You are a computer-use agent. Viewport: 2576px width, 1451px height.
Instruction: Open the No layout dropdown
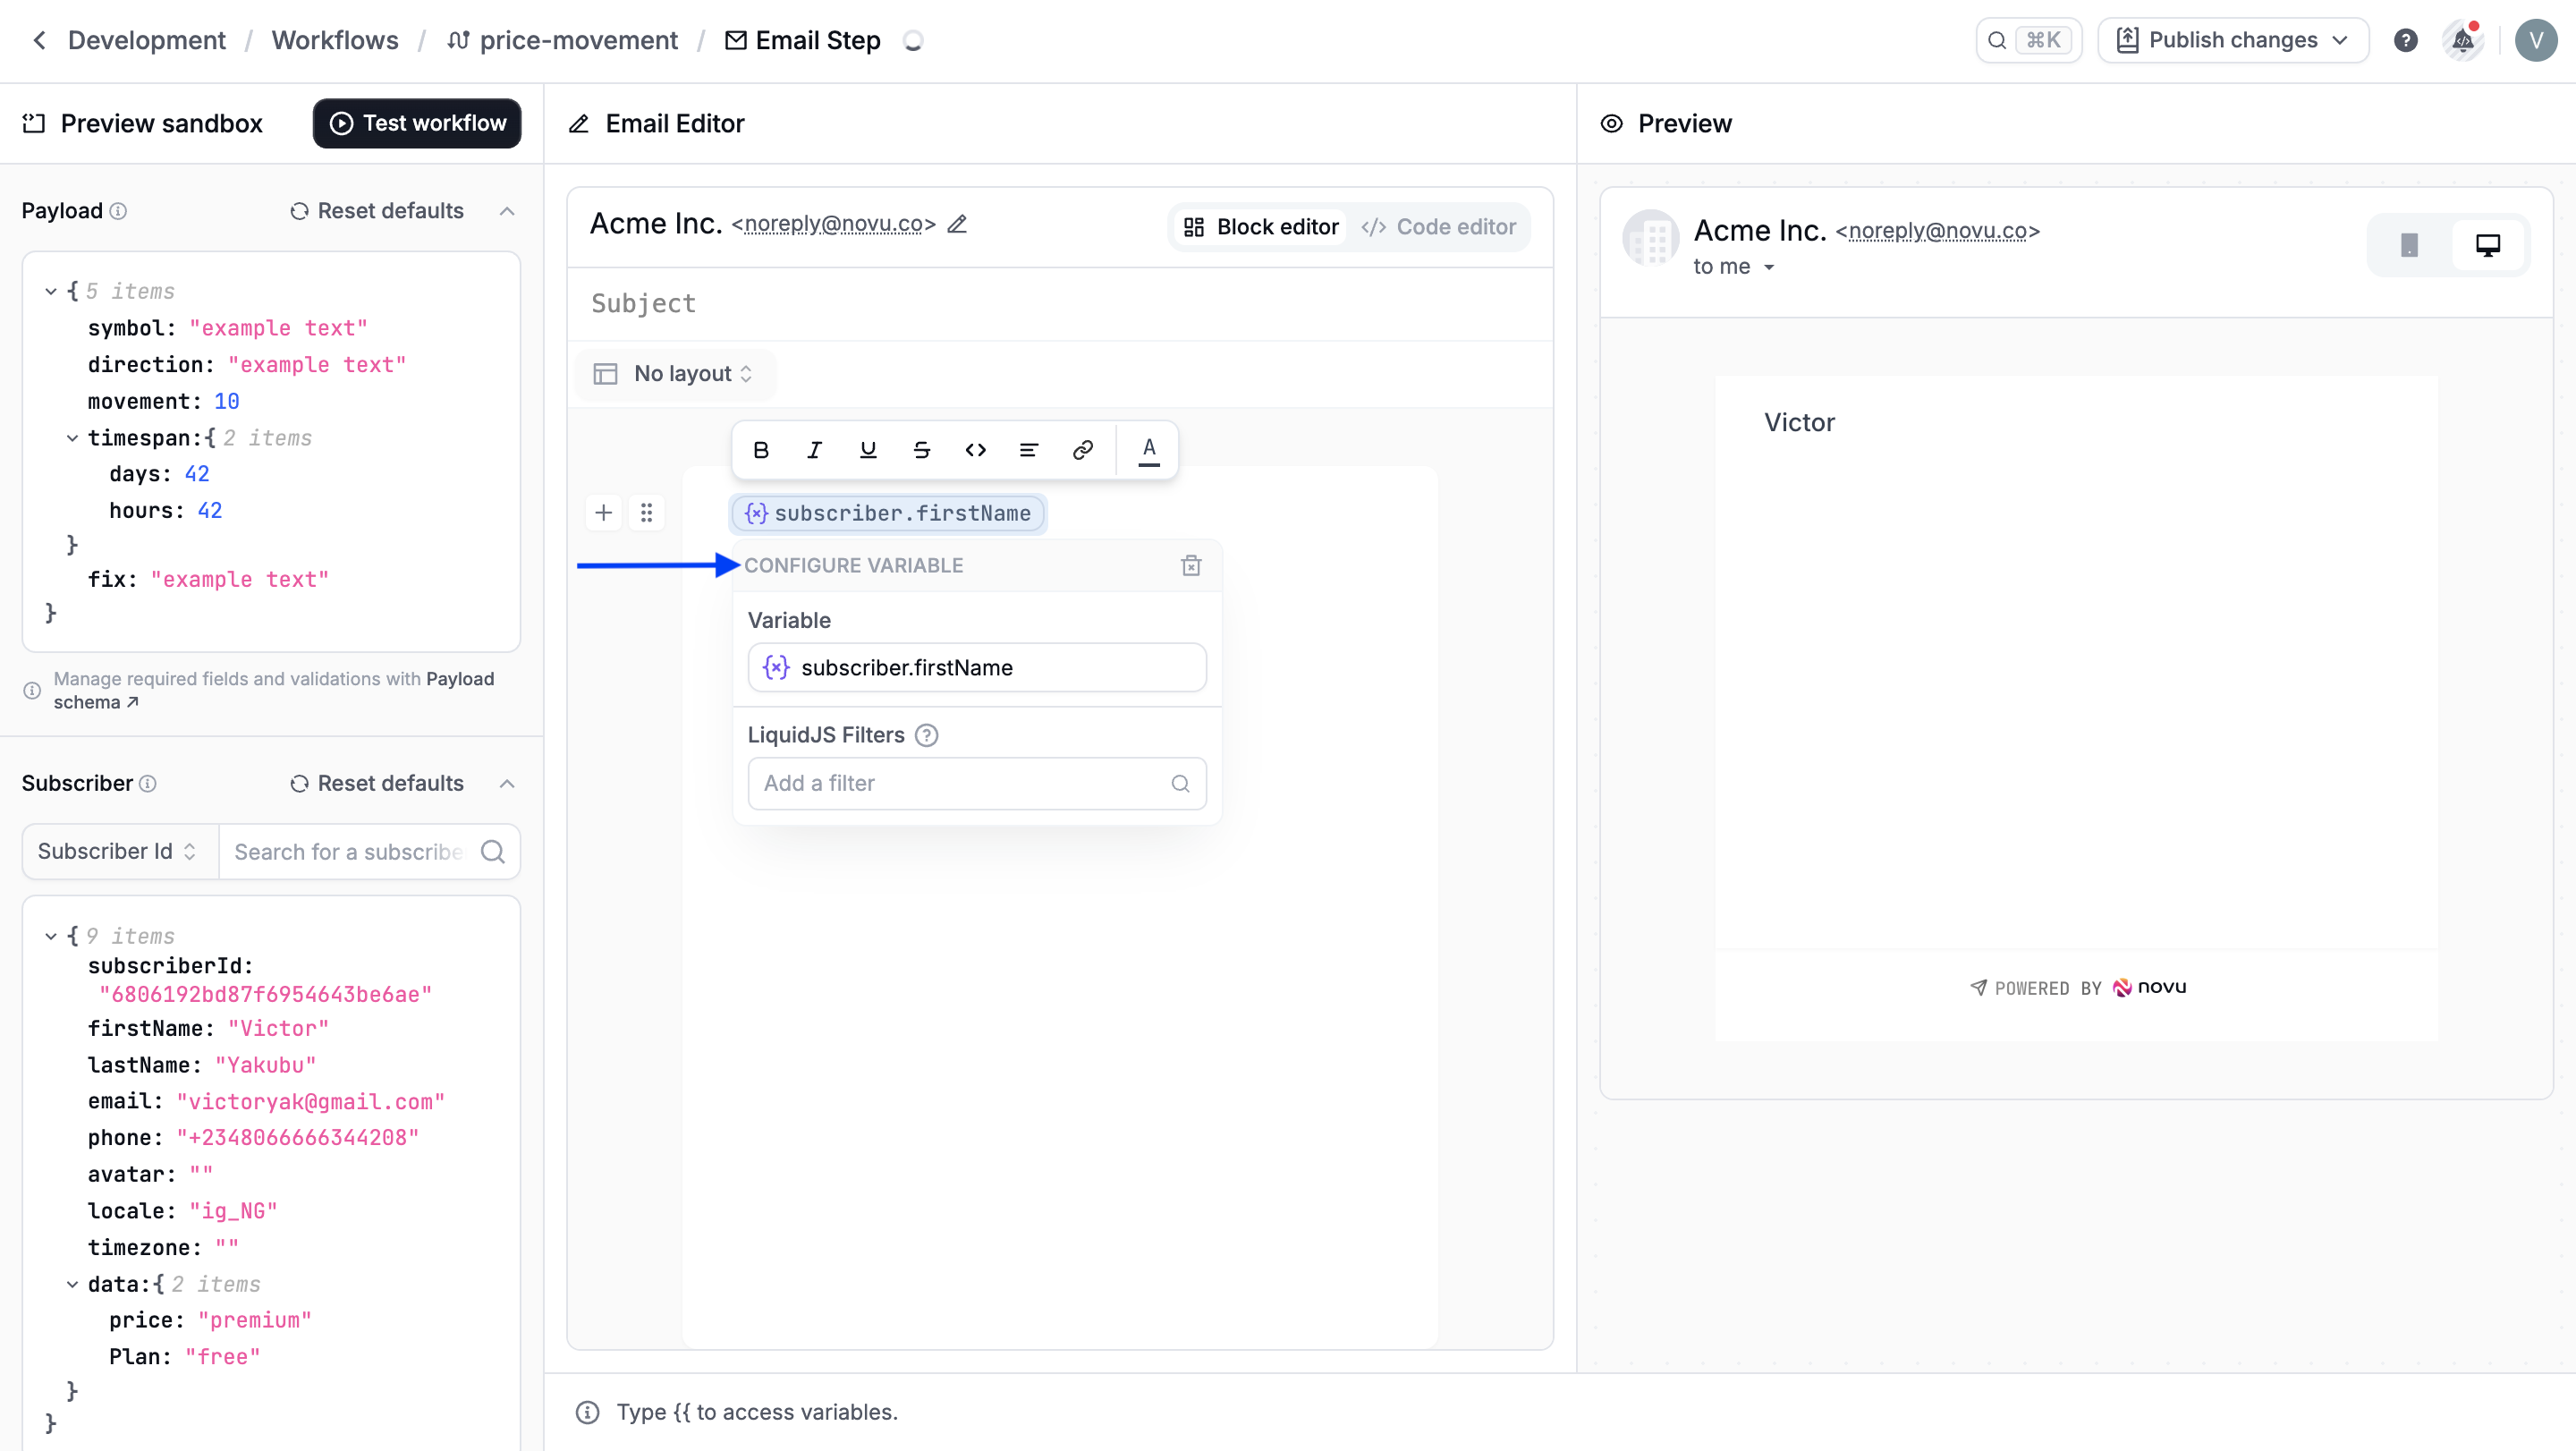click(x=675, y=373)
